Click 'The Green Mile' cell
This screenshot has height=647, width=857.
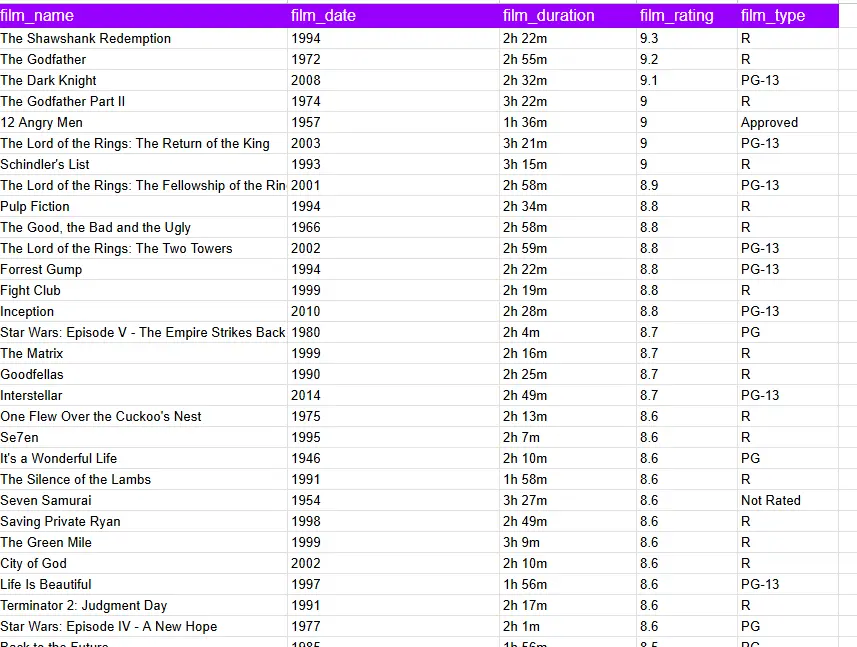click(x=143, y=542)
